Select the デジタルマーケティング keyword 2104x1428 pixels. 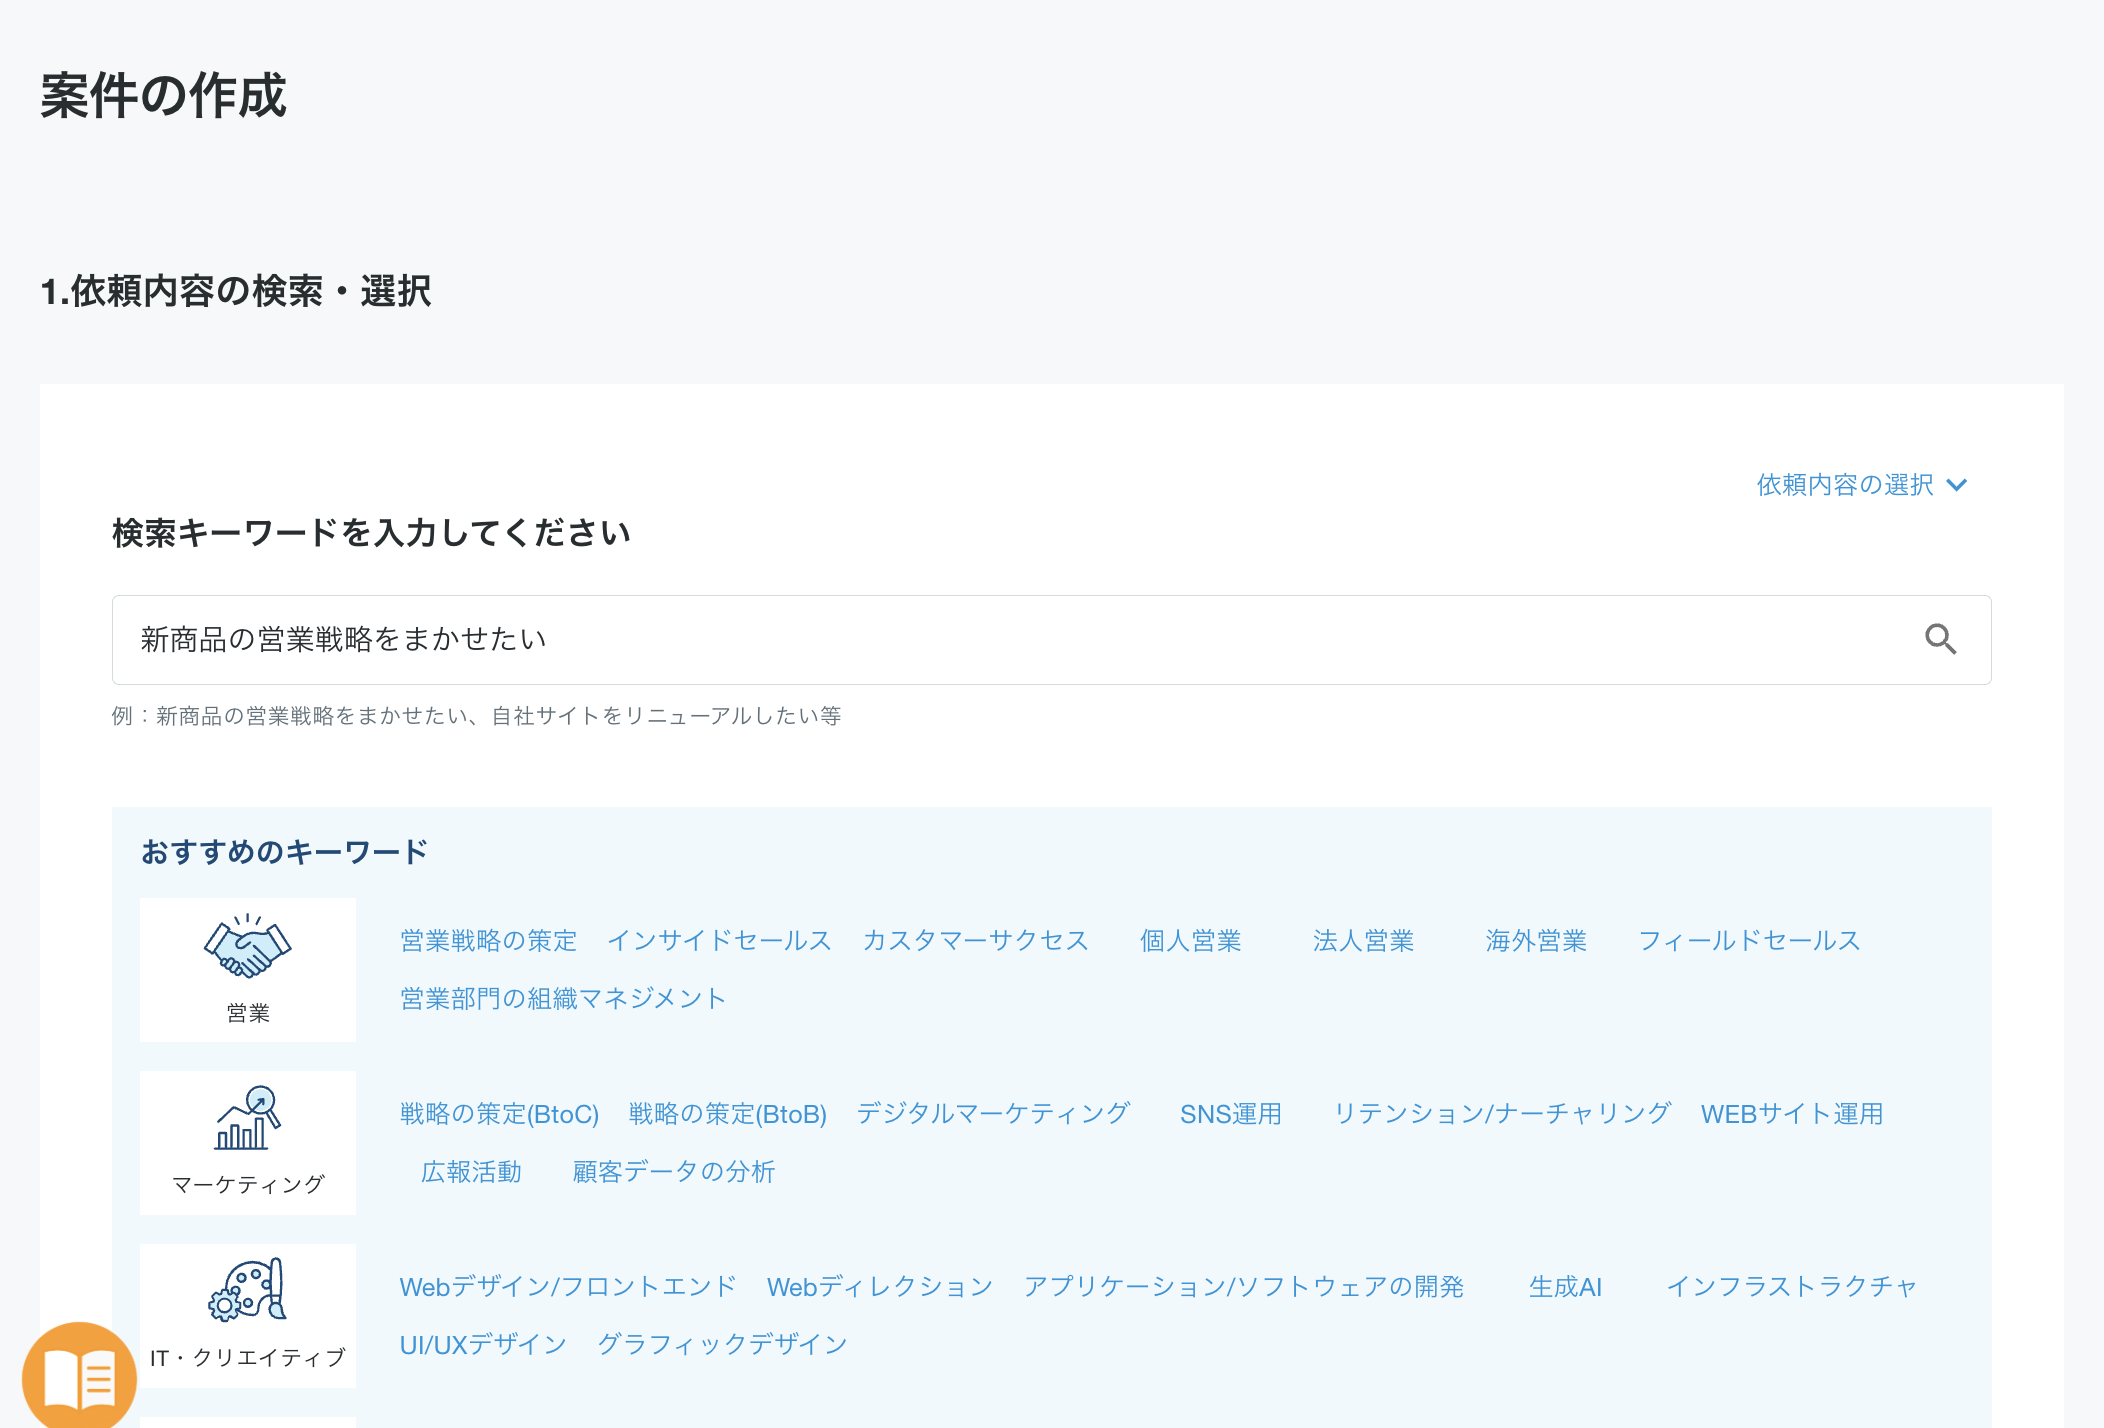point(994,1113)
